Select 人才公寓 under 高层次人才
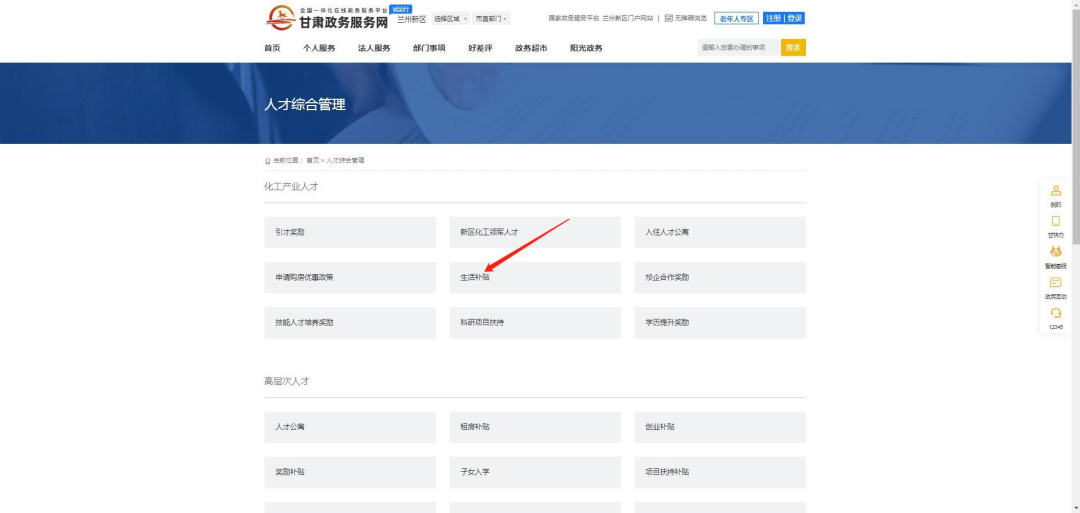The image size is (1080, 513). 350,427
